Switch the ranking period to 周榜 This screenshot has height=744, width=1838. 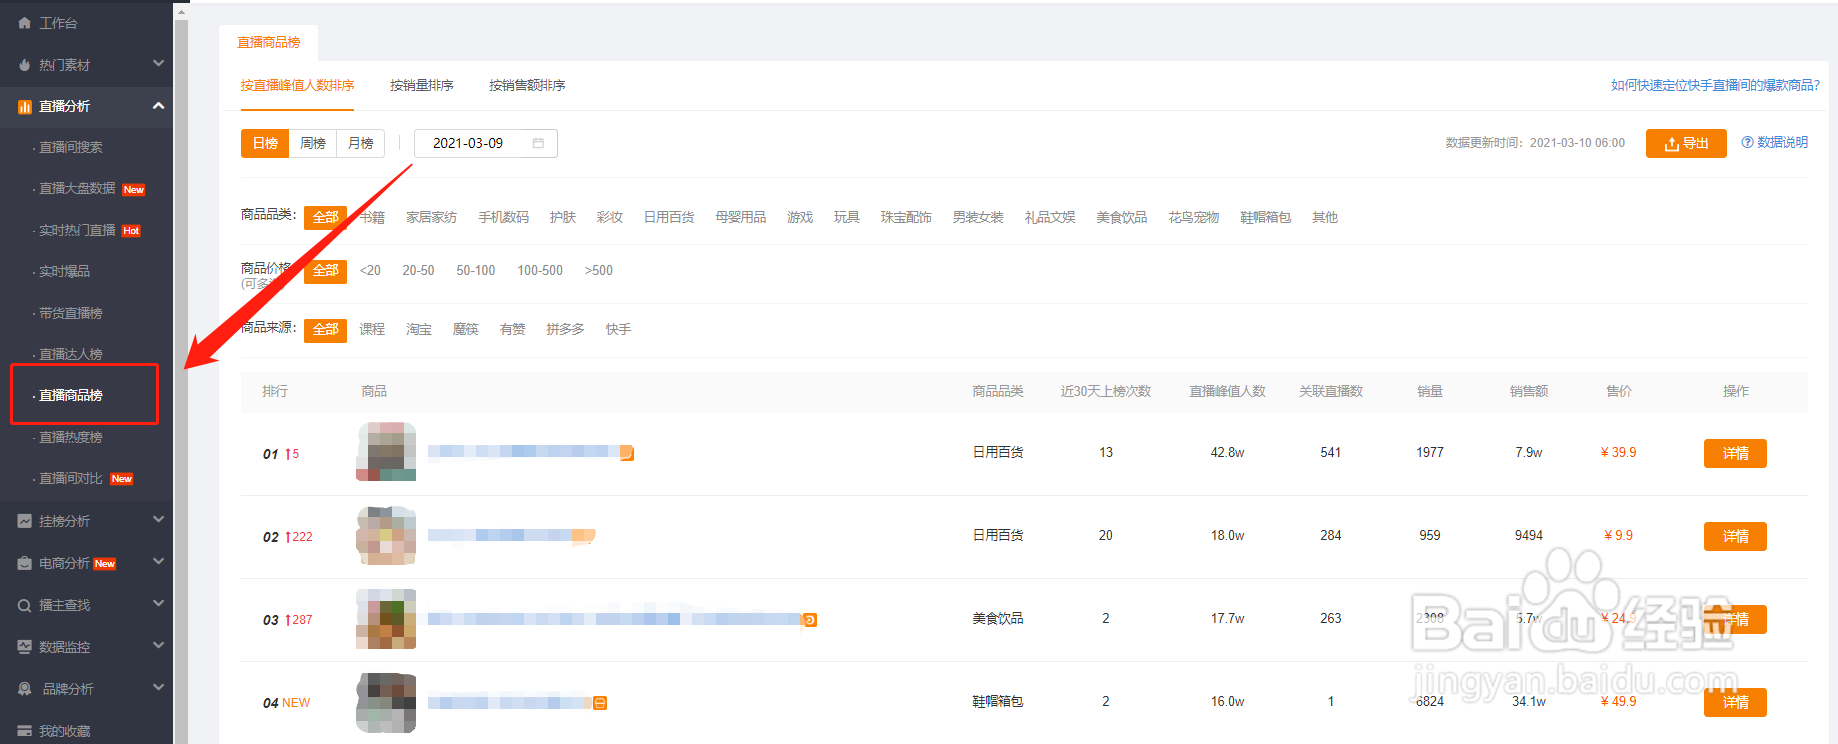[x=313, y=143]
